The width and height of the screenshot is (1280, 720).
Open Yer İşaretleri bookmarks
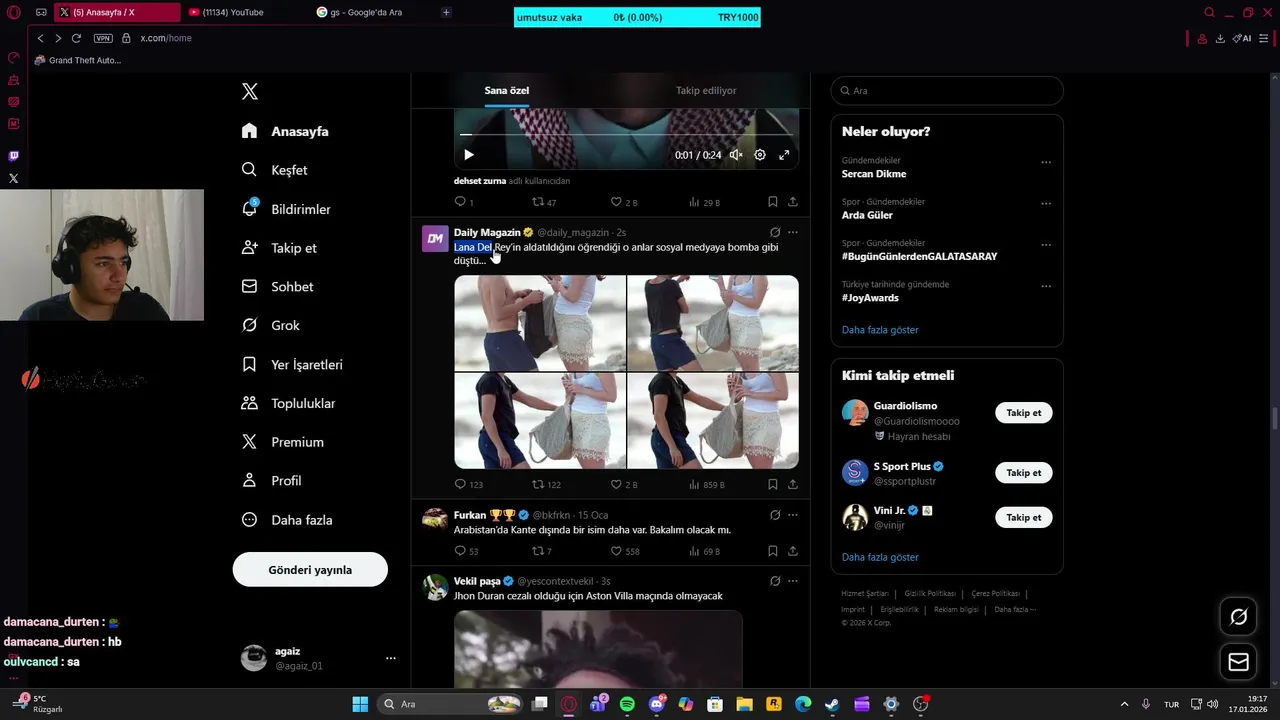pos(292,364)
